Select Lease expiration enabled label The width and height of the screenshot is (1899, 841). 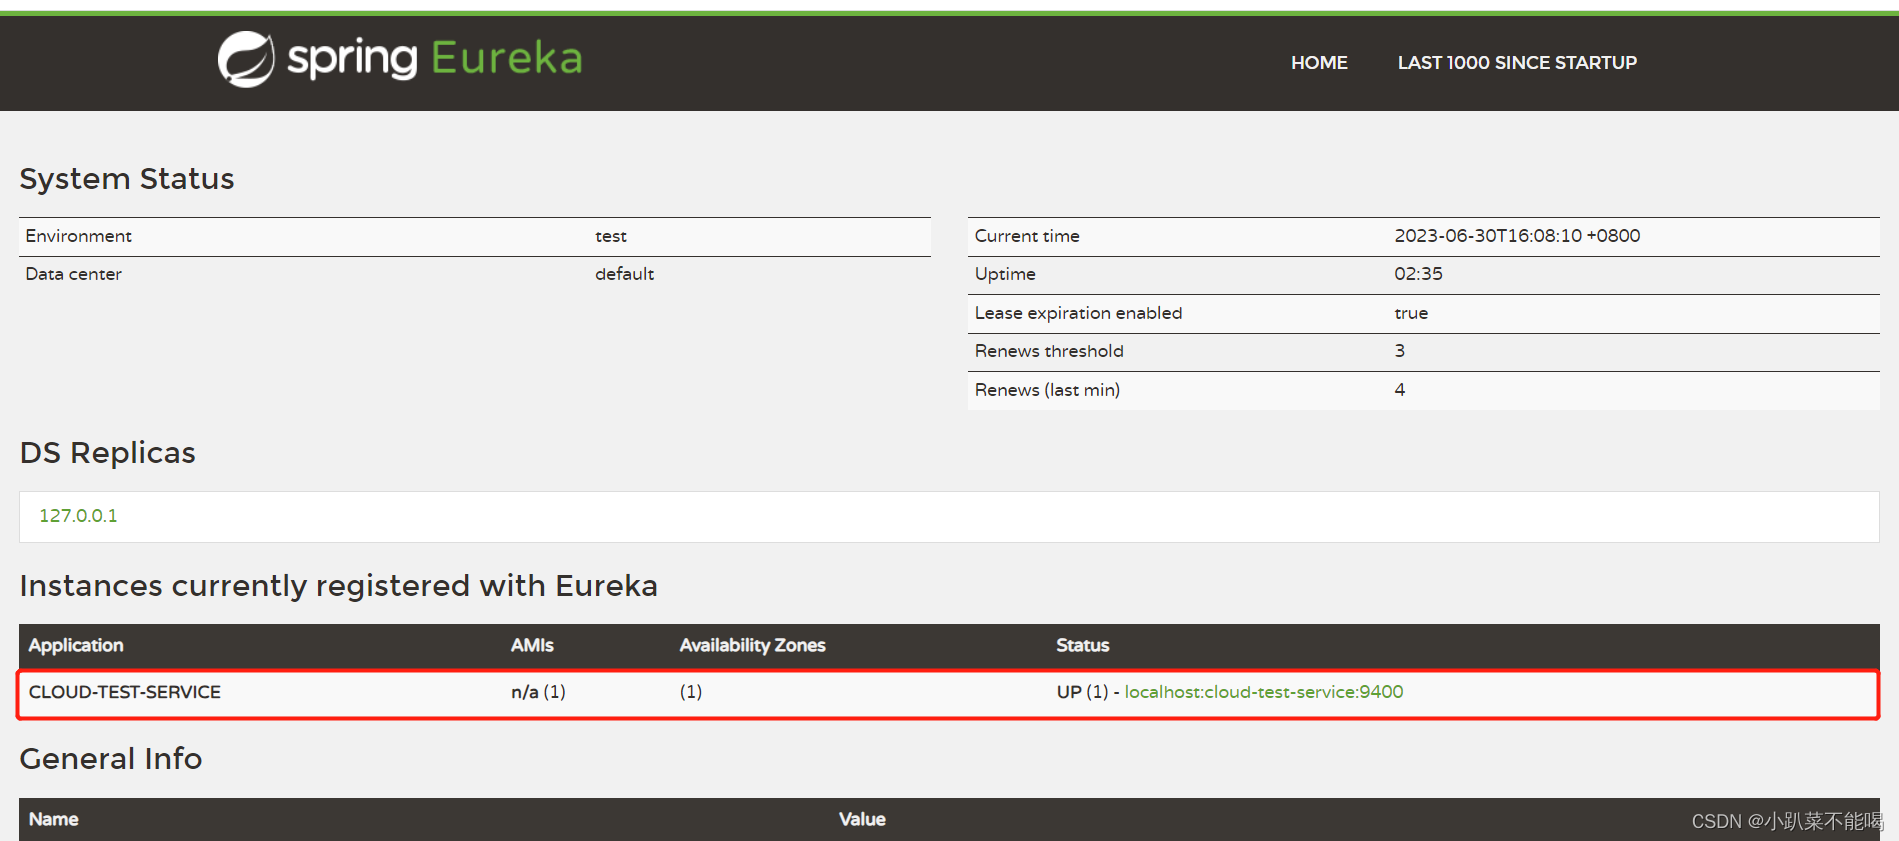[x=1078, y=313]
